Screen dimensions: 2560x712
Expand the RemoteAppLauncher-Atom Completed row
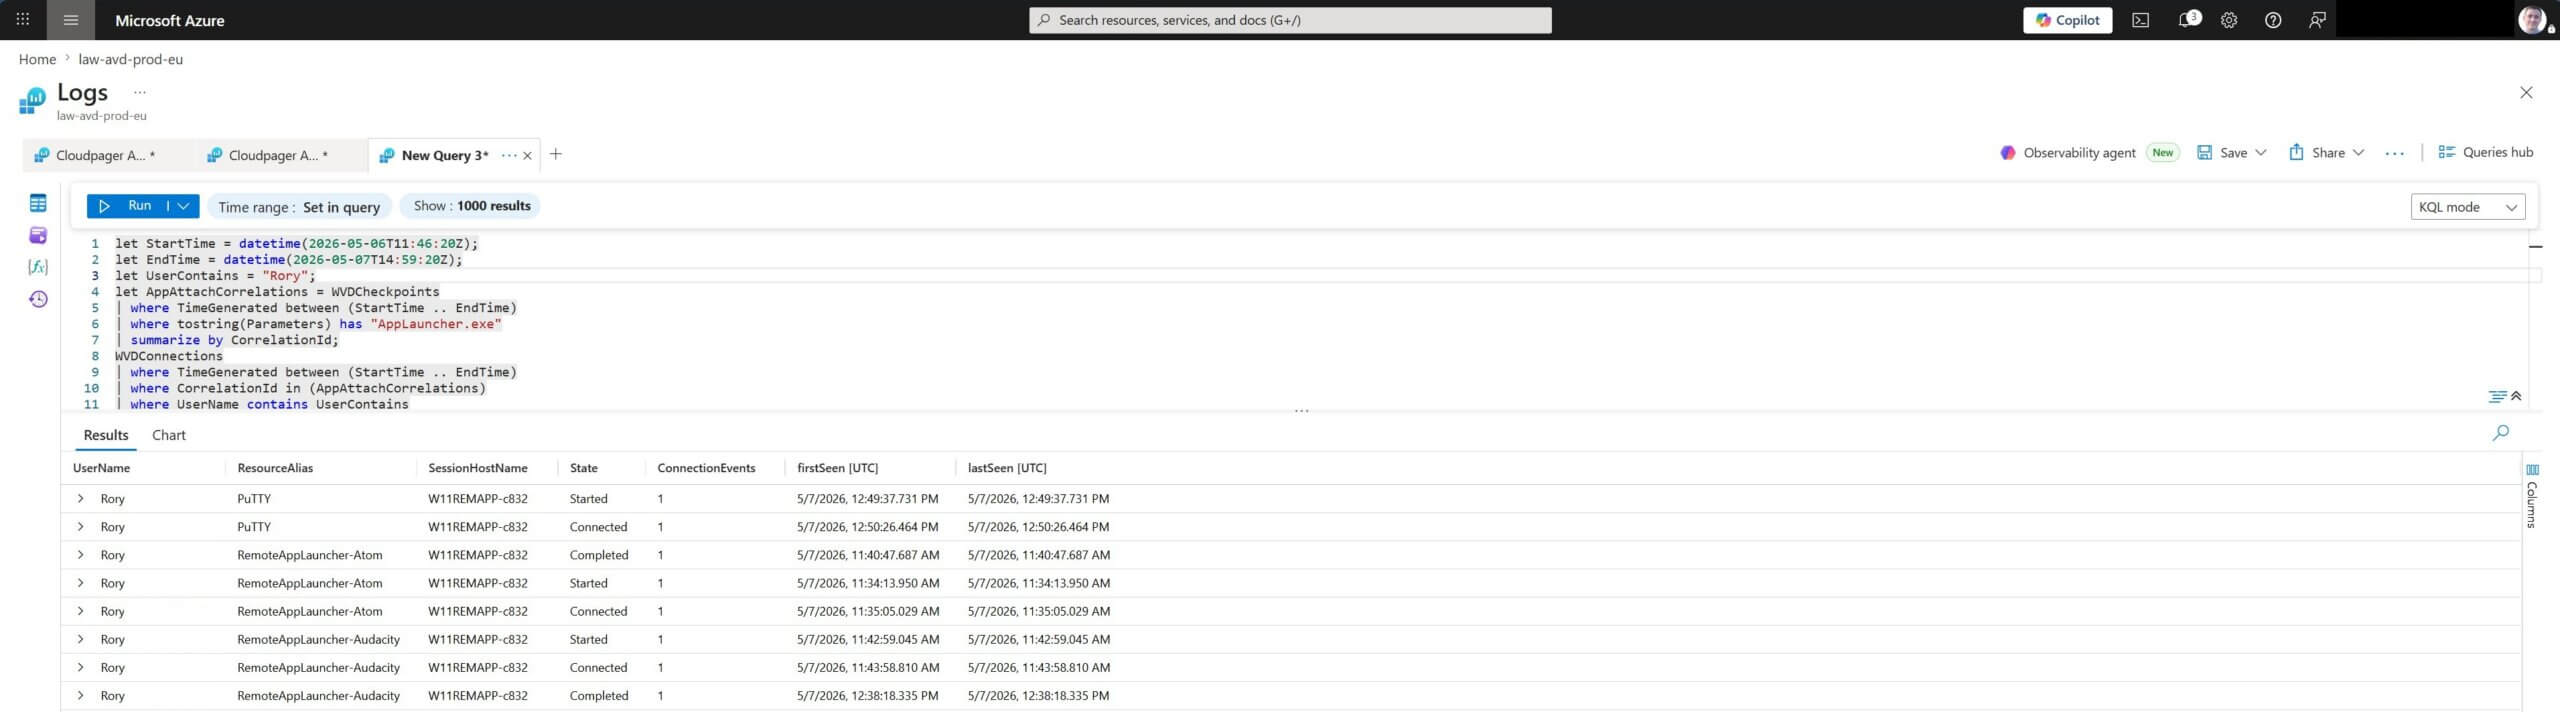pyautogui.click(x=80, y=554)
